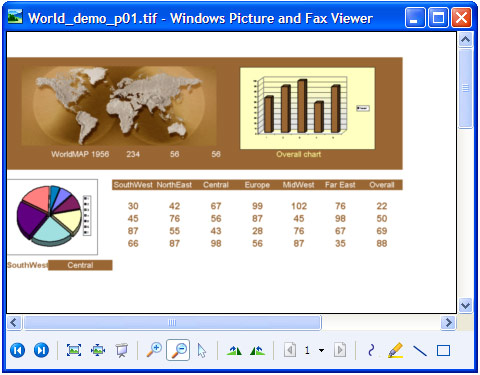The image size is (480, 375).
Task: Show the image at actual size
Action: (x=98, y=350)
